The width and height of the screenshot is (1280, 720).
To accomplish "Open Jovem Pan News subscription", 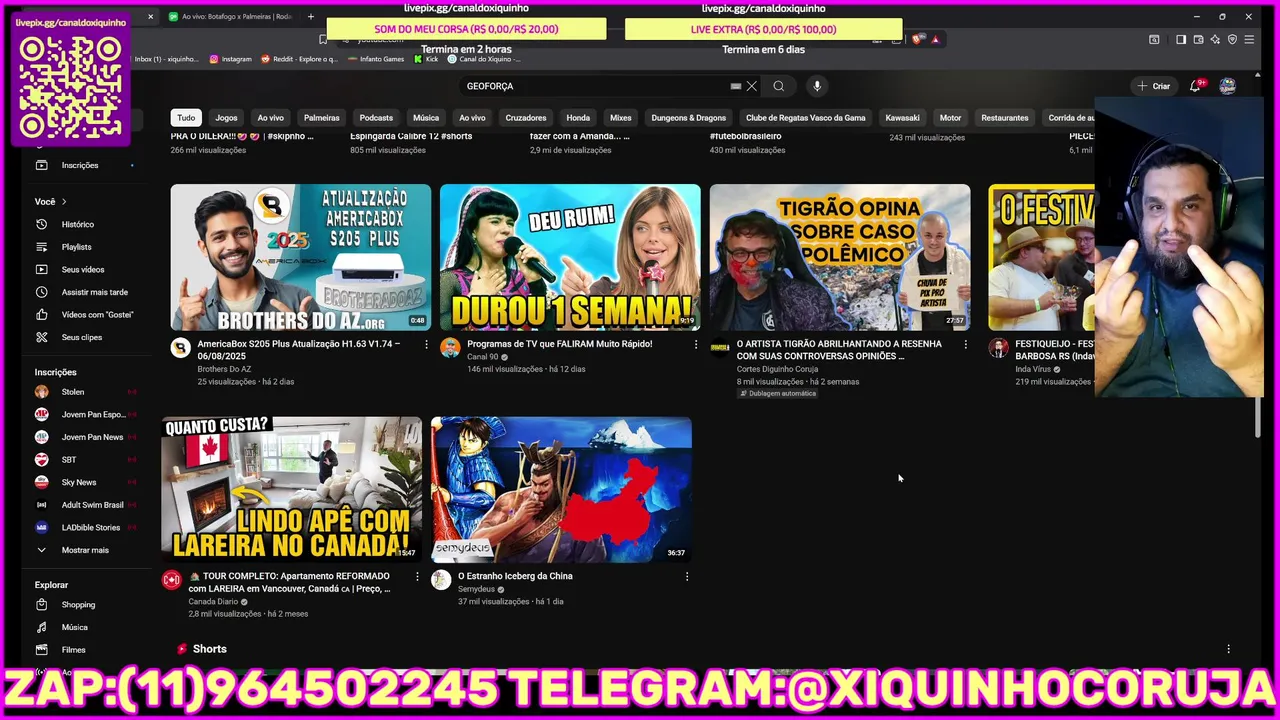I will click(x=92, y=437).
